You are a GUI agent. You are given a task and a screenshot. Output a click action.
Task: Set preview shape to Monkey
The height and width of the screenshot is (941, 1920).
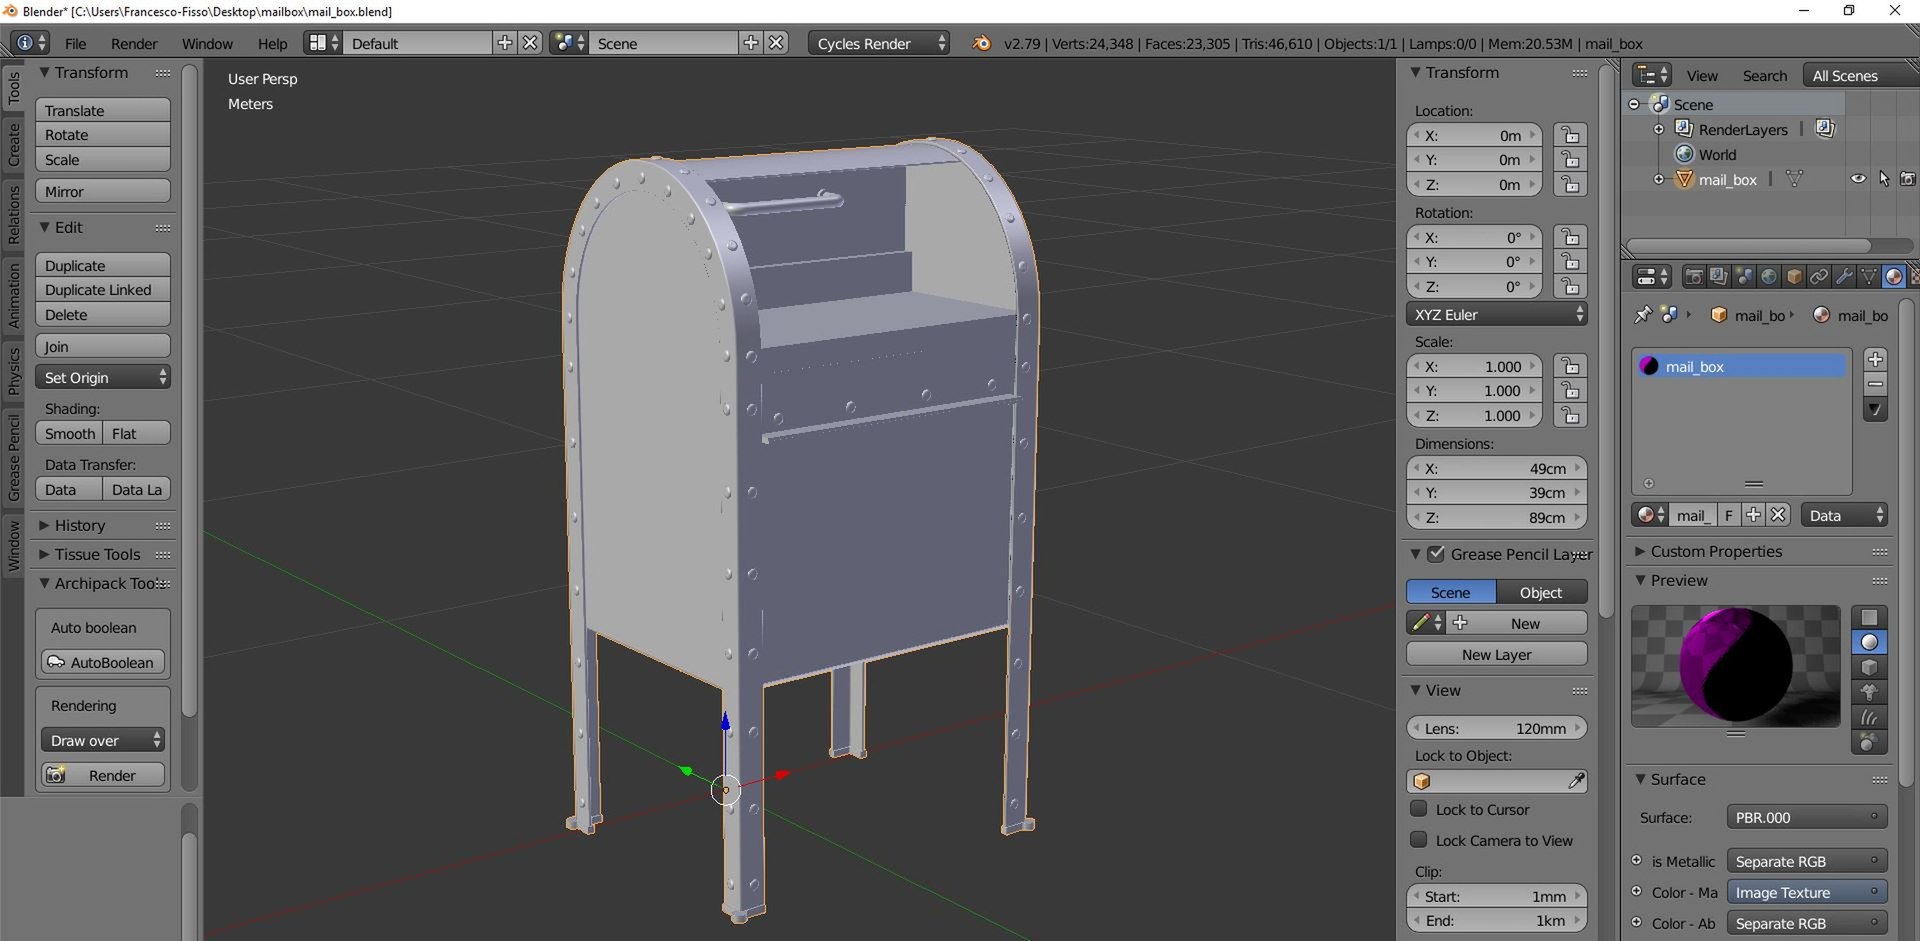coord(1869,692)
